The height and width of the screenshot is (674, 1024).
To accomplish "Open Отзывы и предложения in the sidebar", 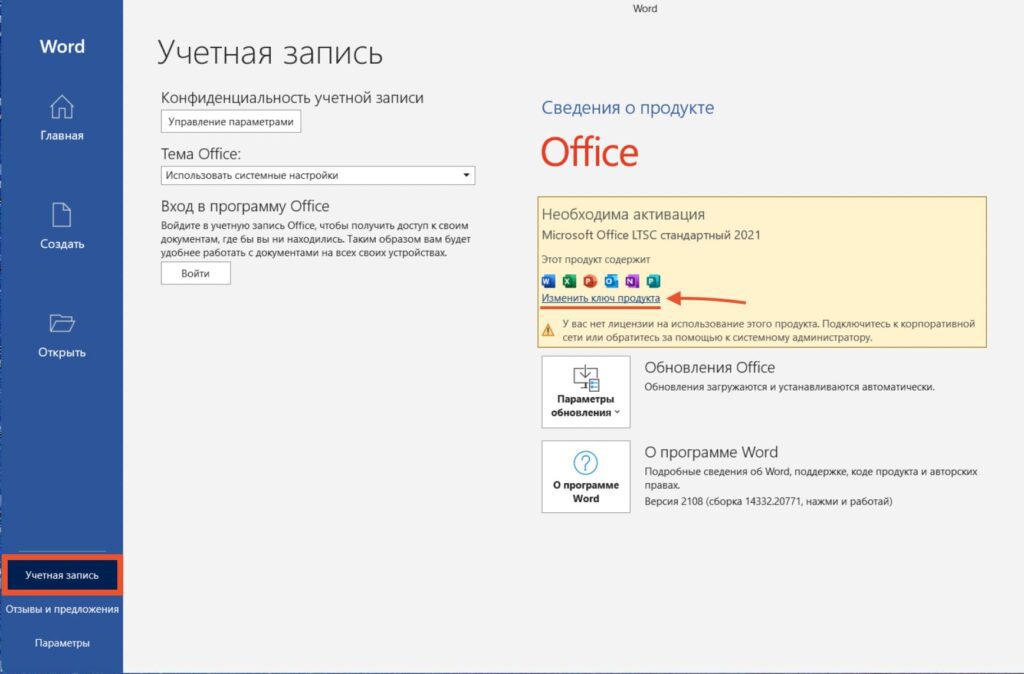I will [x=62, y=609].
